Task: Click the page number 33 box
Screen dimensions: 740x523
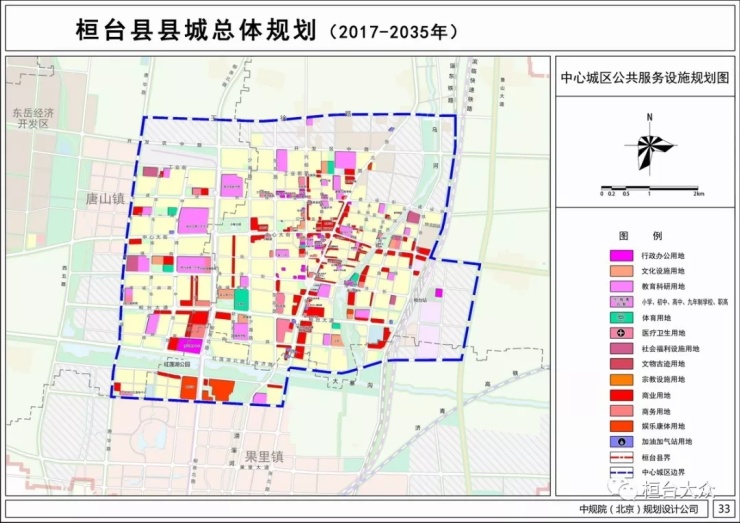Action: point(722,508)
